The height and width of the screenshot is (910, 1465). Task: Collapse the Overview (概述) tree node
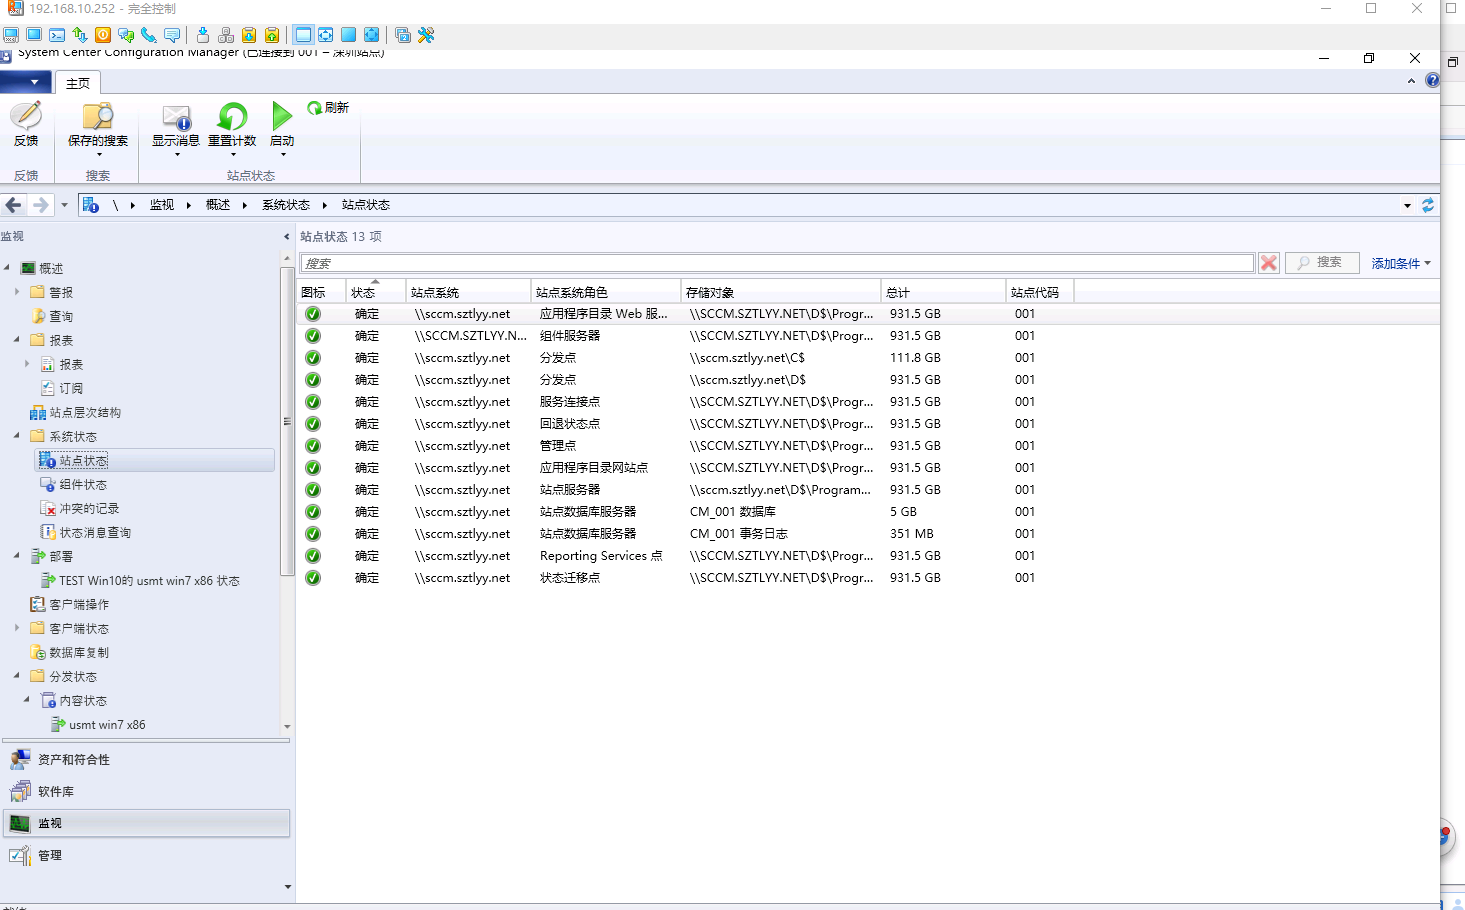point(8,268)
